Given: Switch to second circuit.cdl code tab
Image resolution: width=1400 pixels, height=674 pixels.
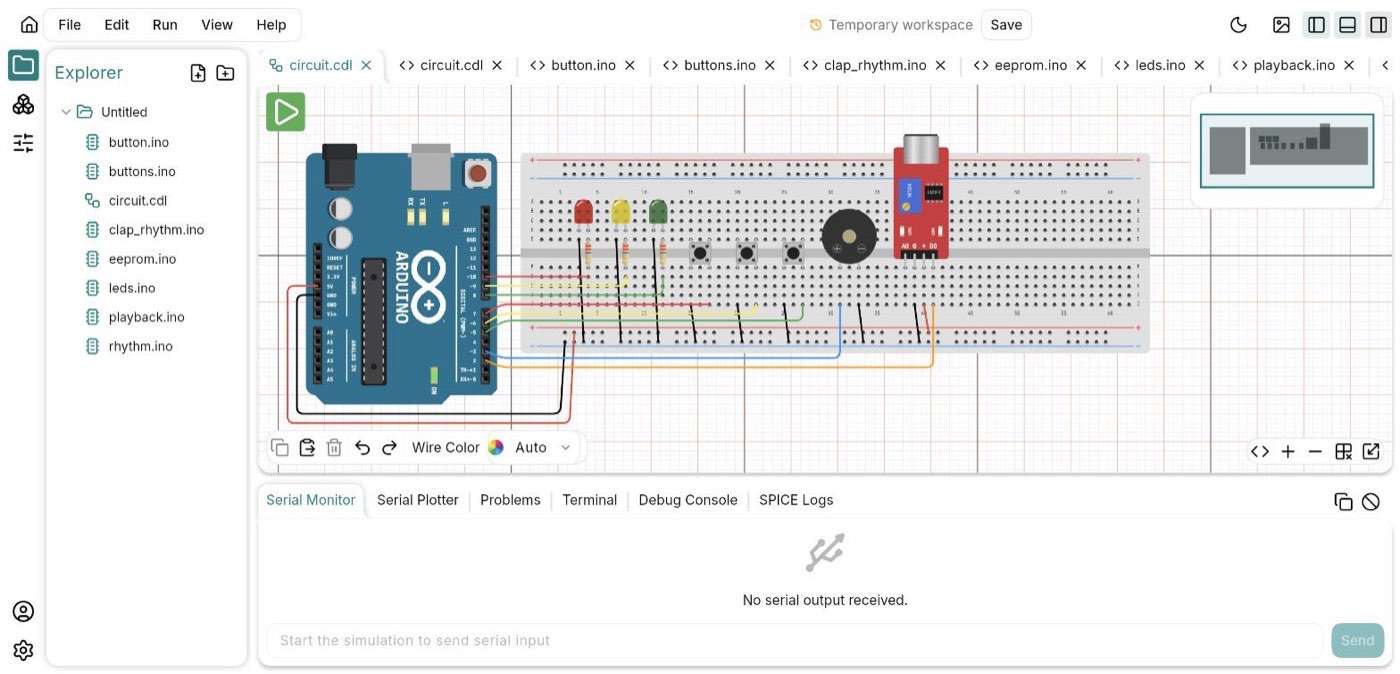Looking at the screenshot, I should point(451,65).
